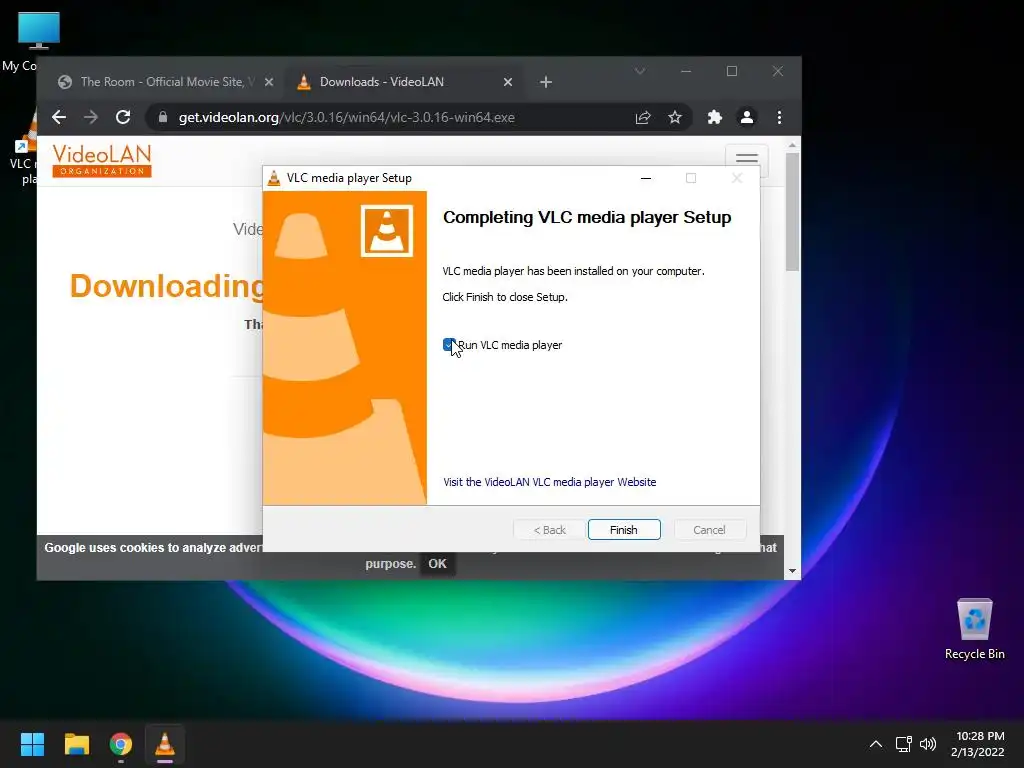
Task: Open the clock showing 10:28 PM
Action: point(978,744)
